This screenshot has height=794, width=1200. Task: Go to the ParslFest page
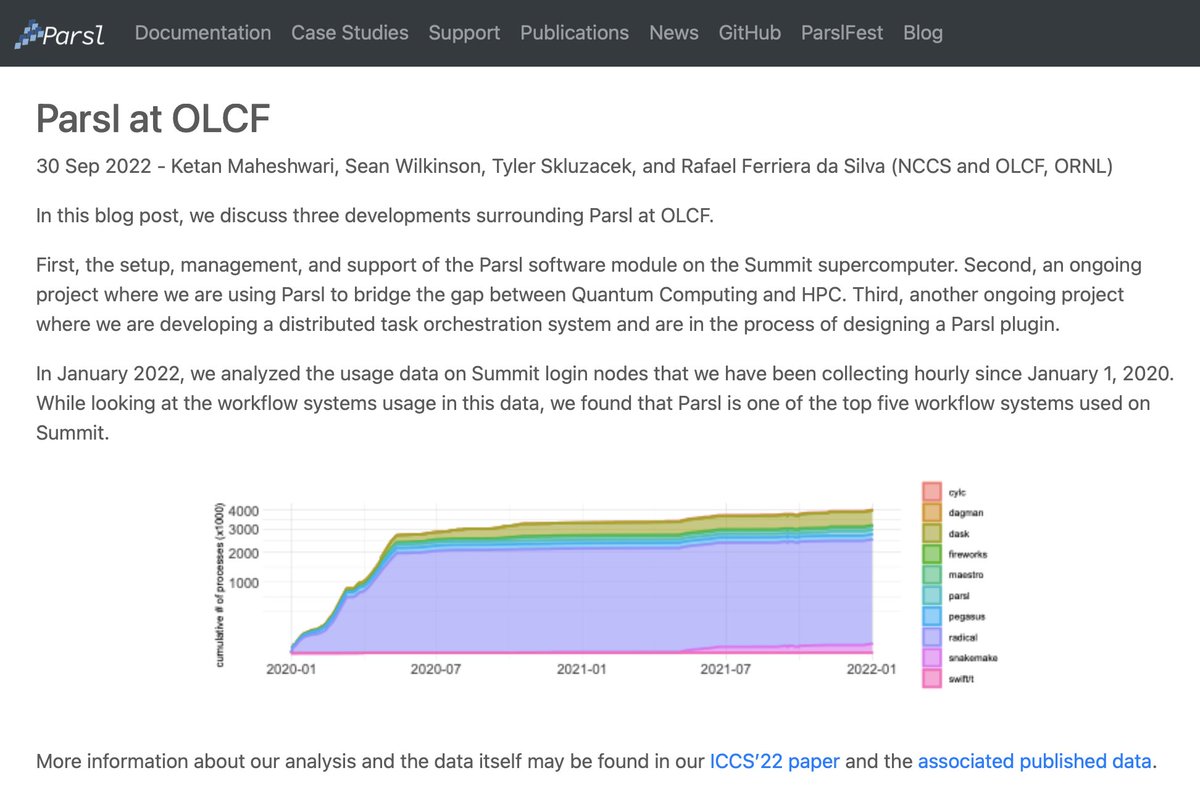pyautogui.click(x=842, y=33)
